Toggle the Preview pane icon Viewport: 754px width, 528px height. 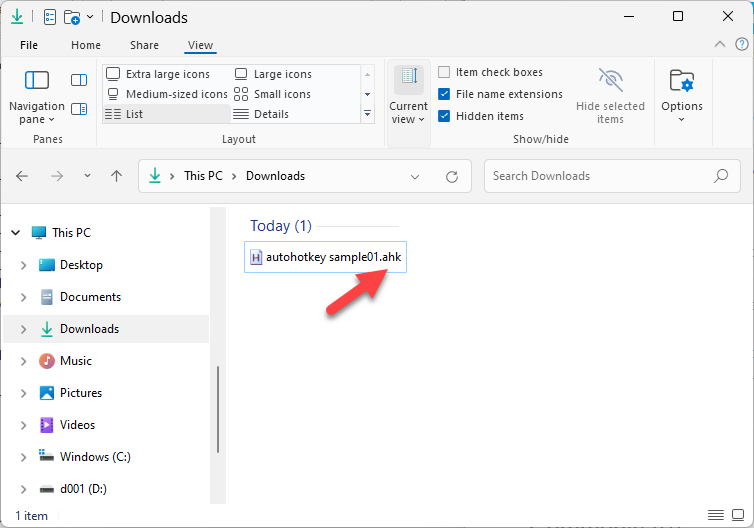[x=79, y=80]
